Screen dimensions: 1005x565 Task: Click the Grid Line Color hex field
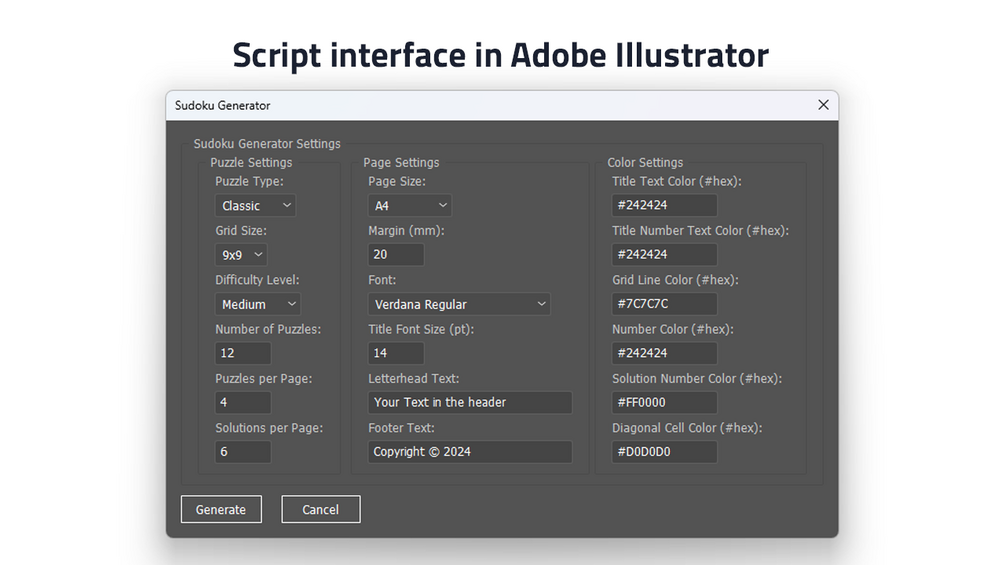664,304
